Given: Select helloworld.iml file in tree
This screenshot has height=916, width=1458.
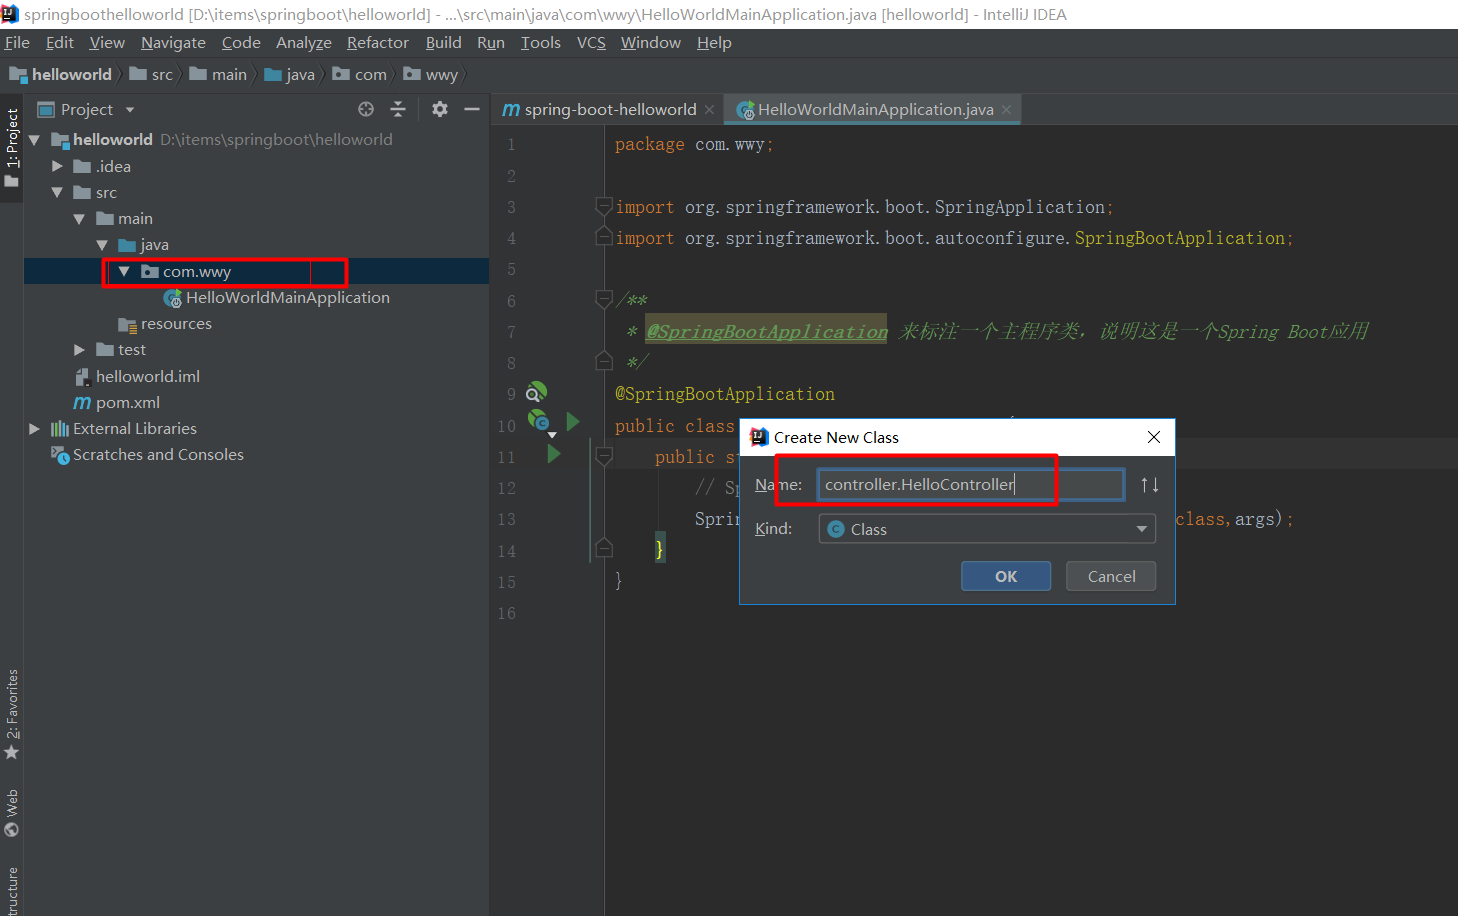Looking at the screenshot, I should coord(138,376).
